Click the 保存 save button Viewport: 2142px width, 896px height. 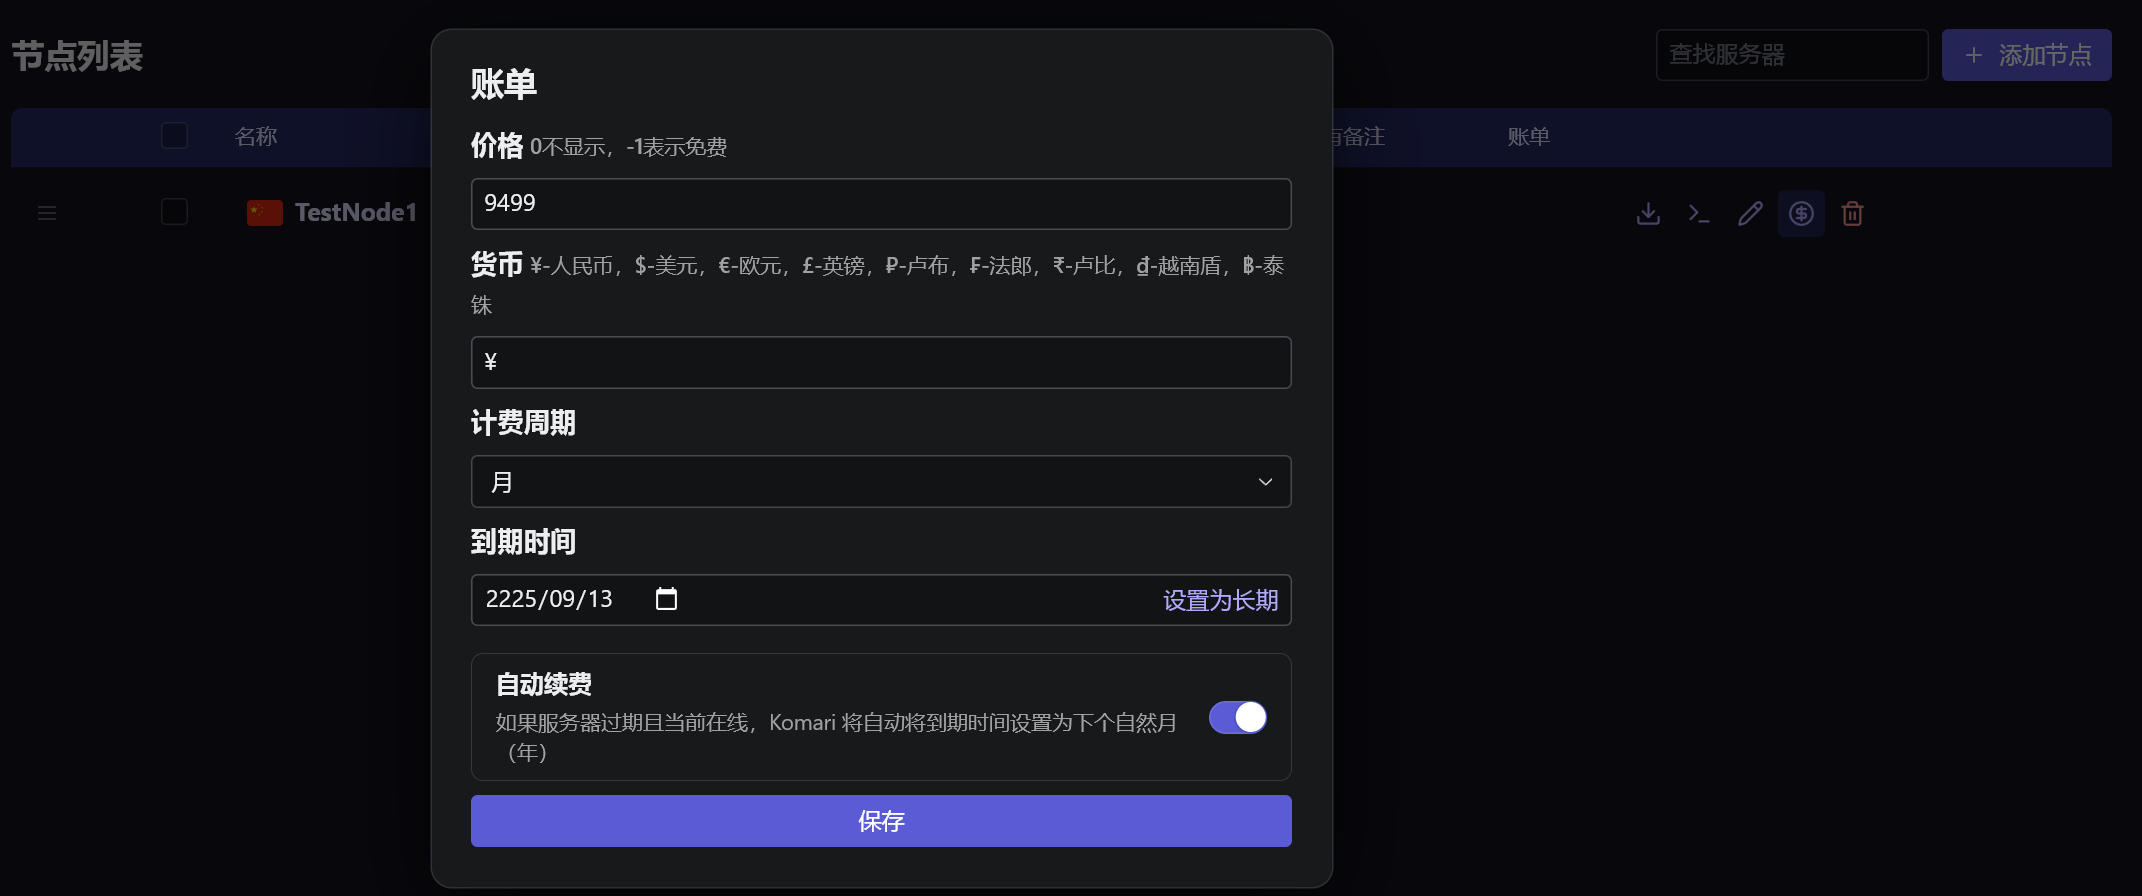pos(880,821)
